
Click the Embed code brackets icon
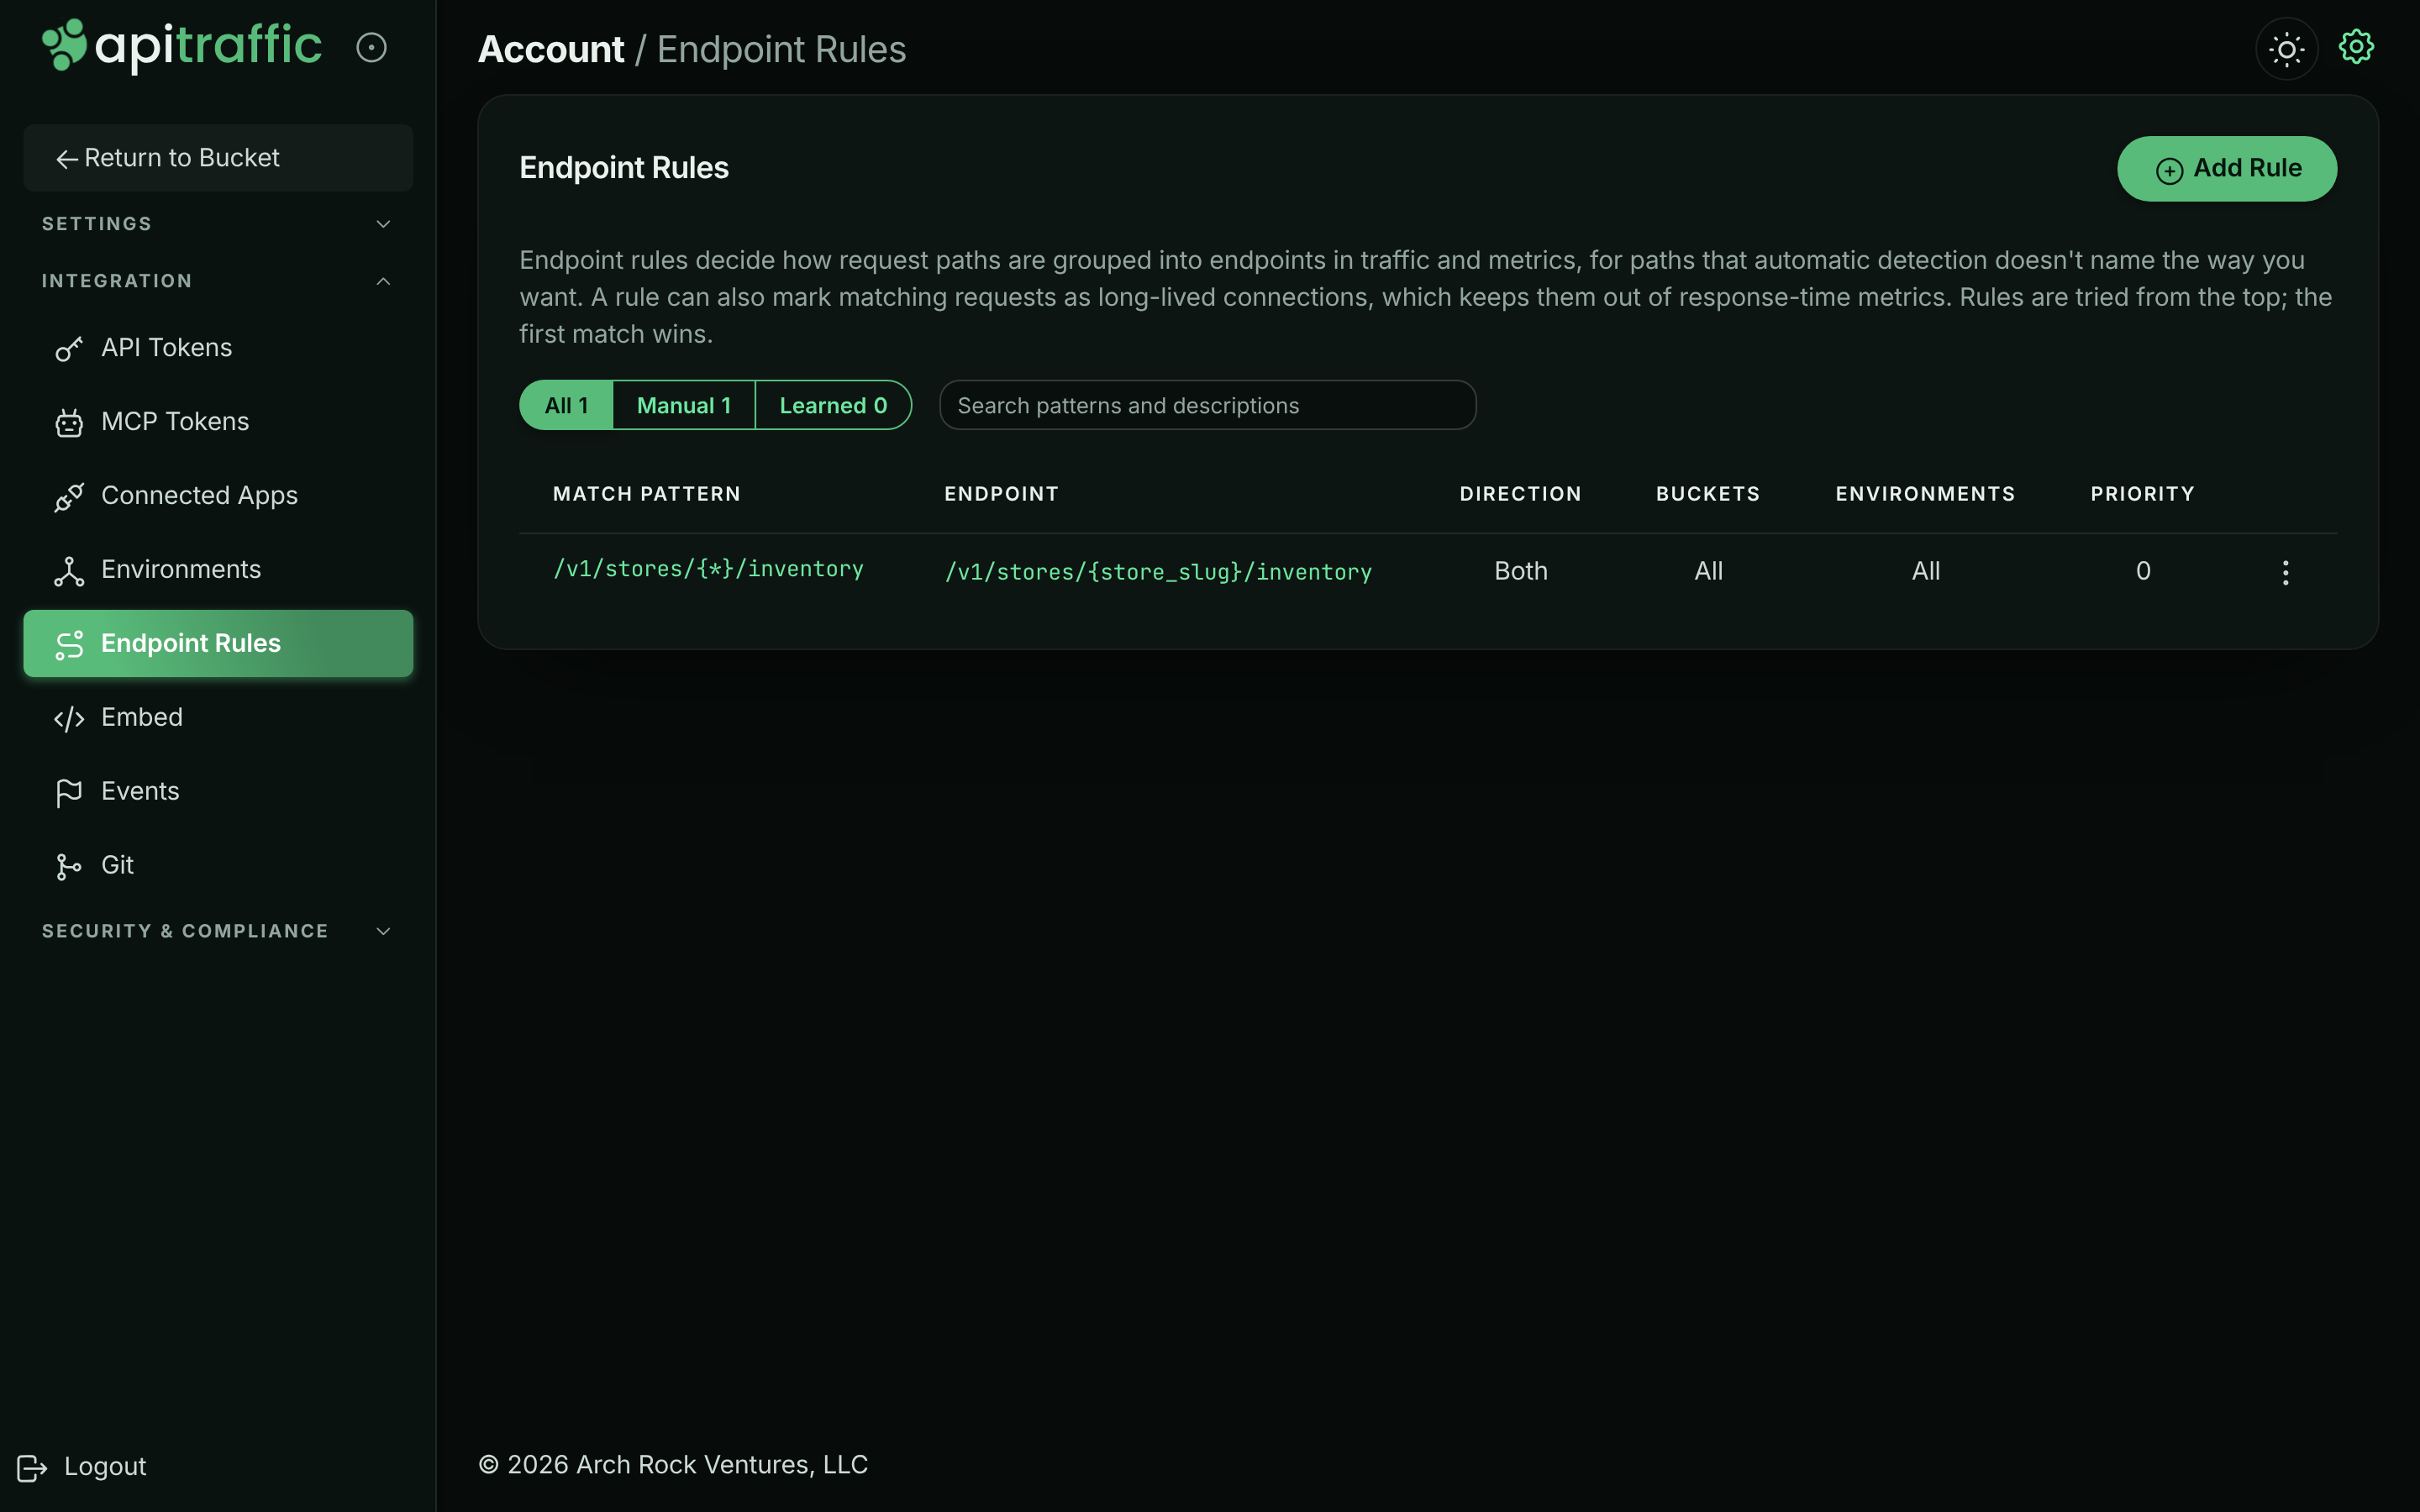tap(69, 719)
